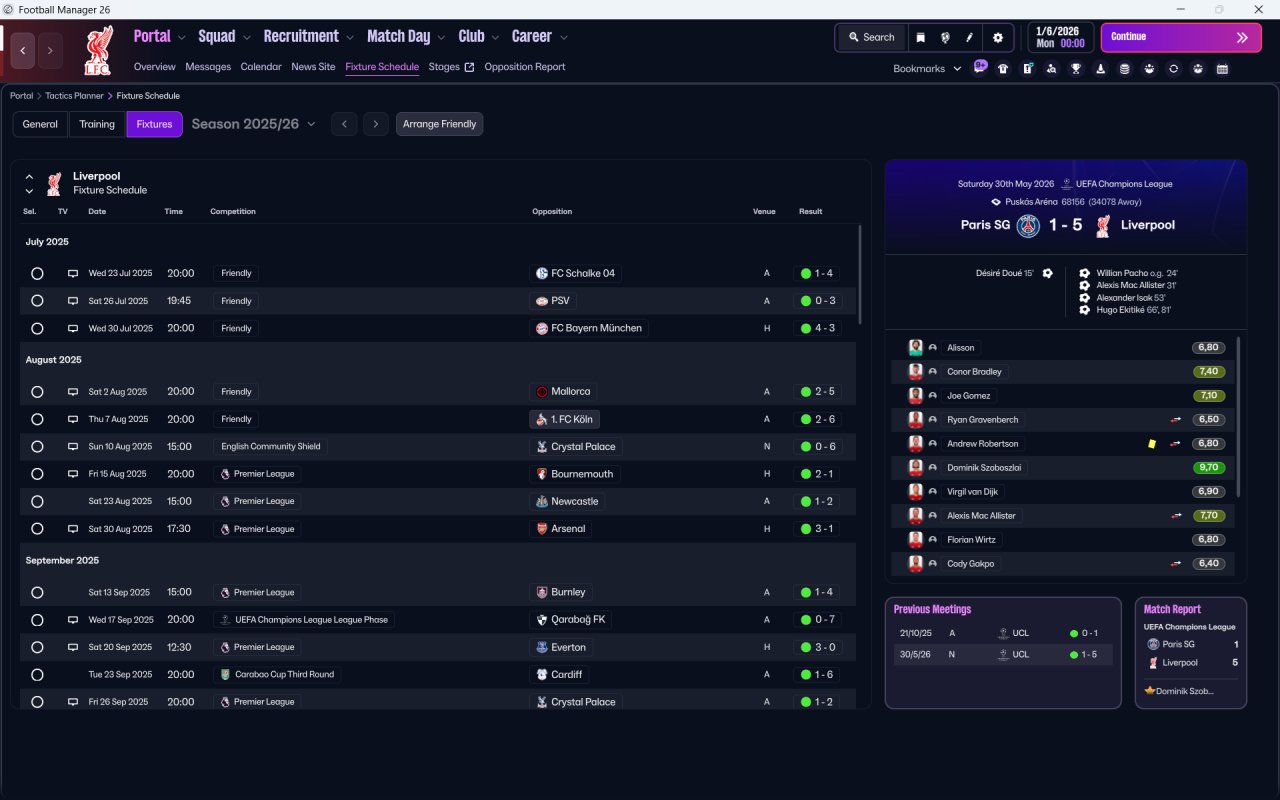Screen dimensions: 1280x800
Task: Select the General view tab
Action: [40, 124]
